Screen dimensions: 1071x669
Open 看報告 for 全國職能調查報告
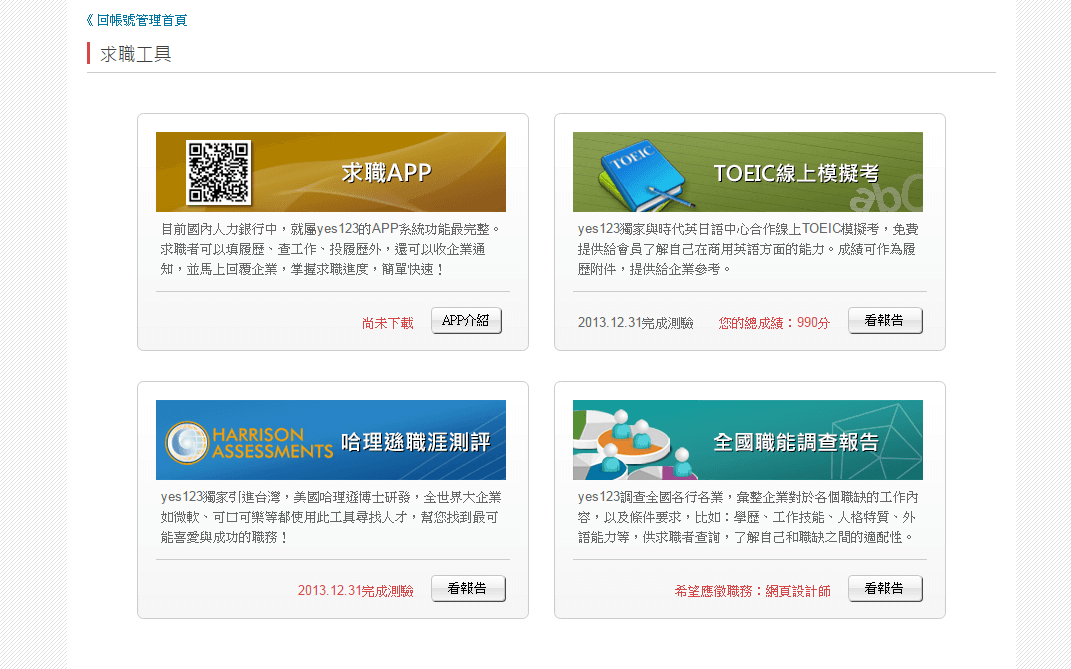coord(885,588)
